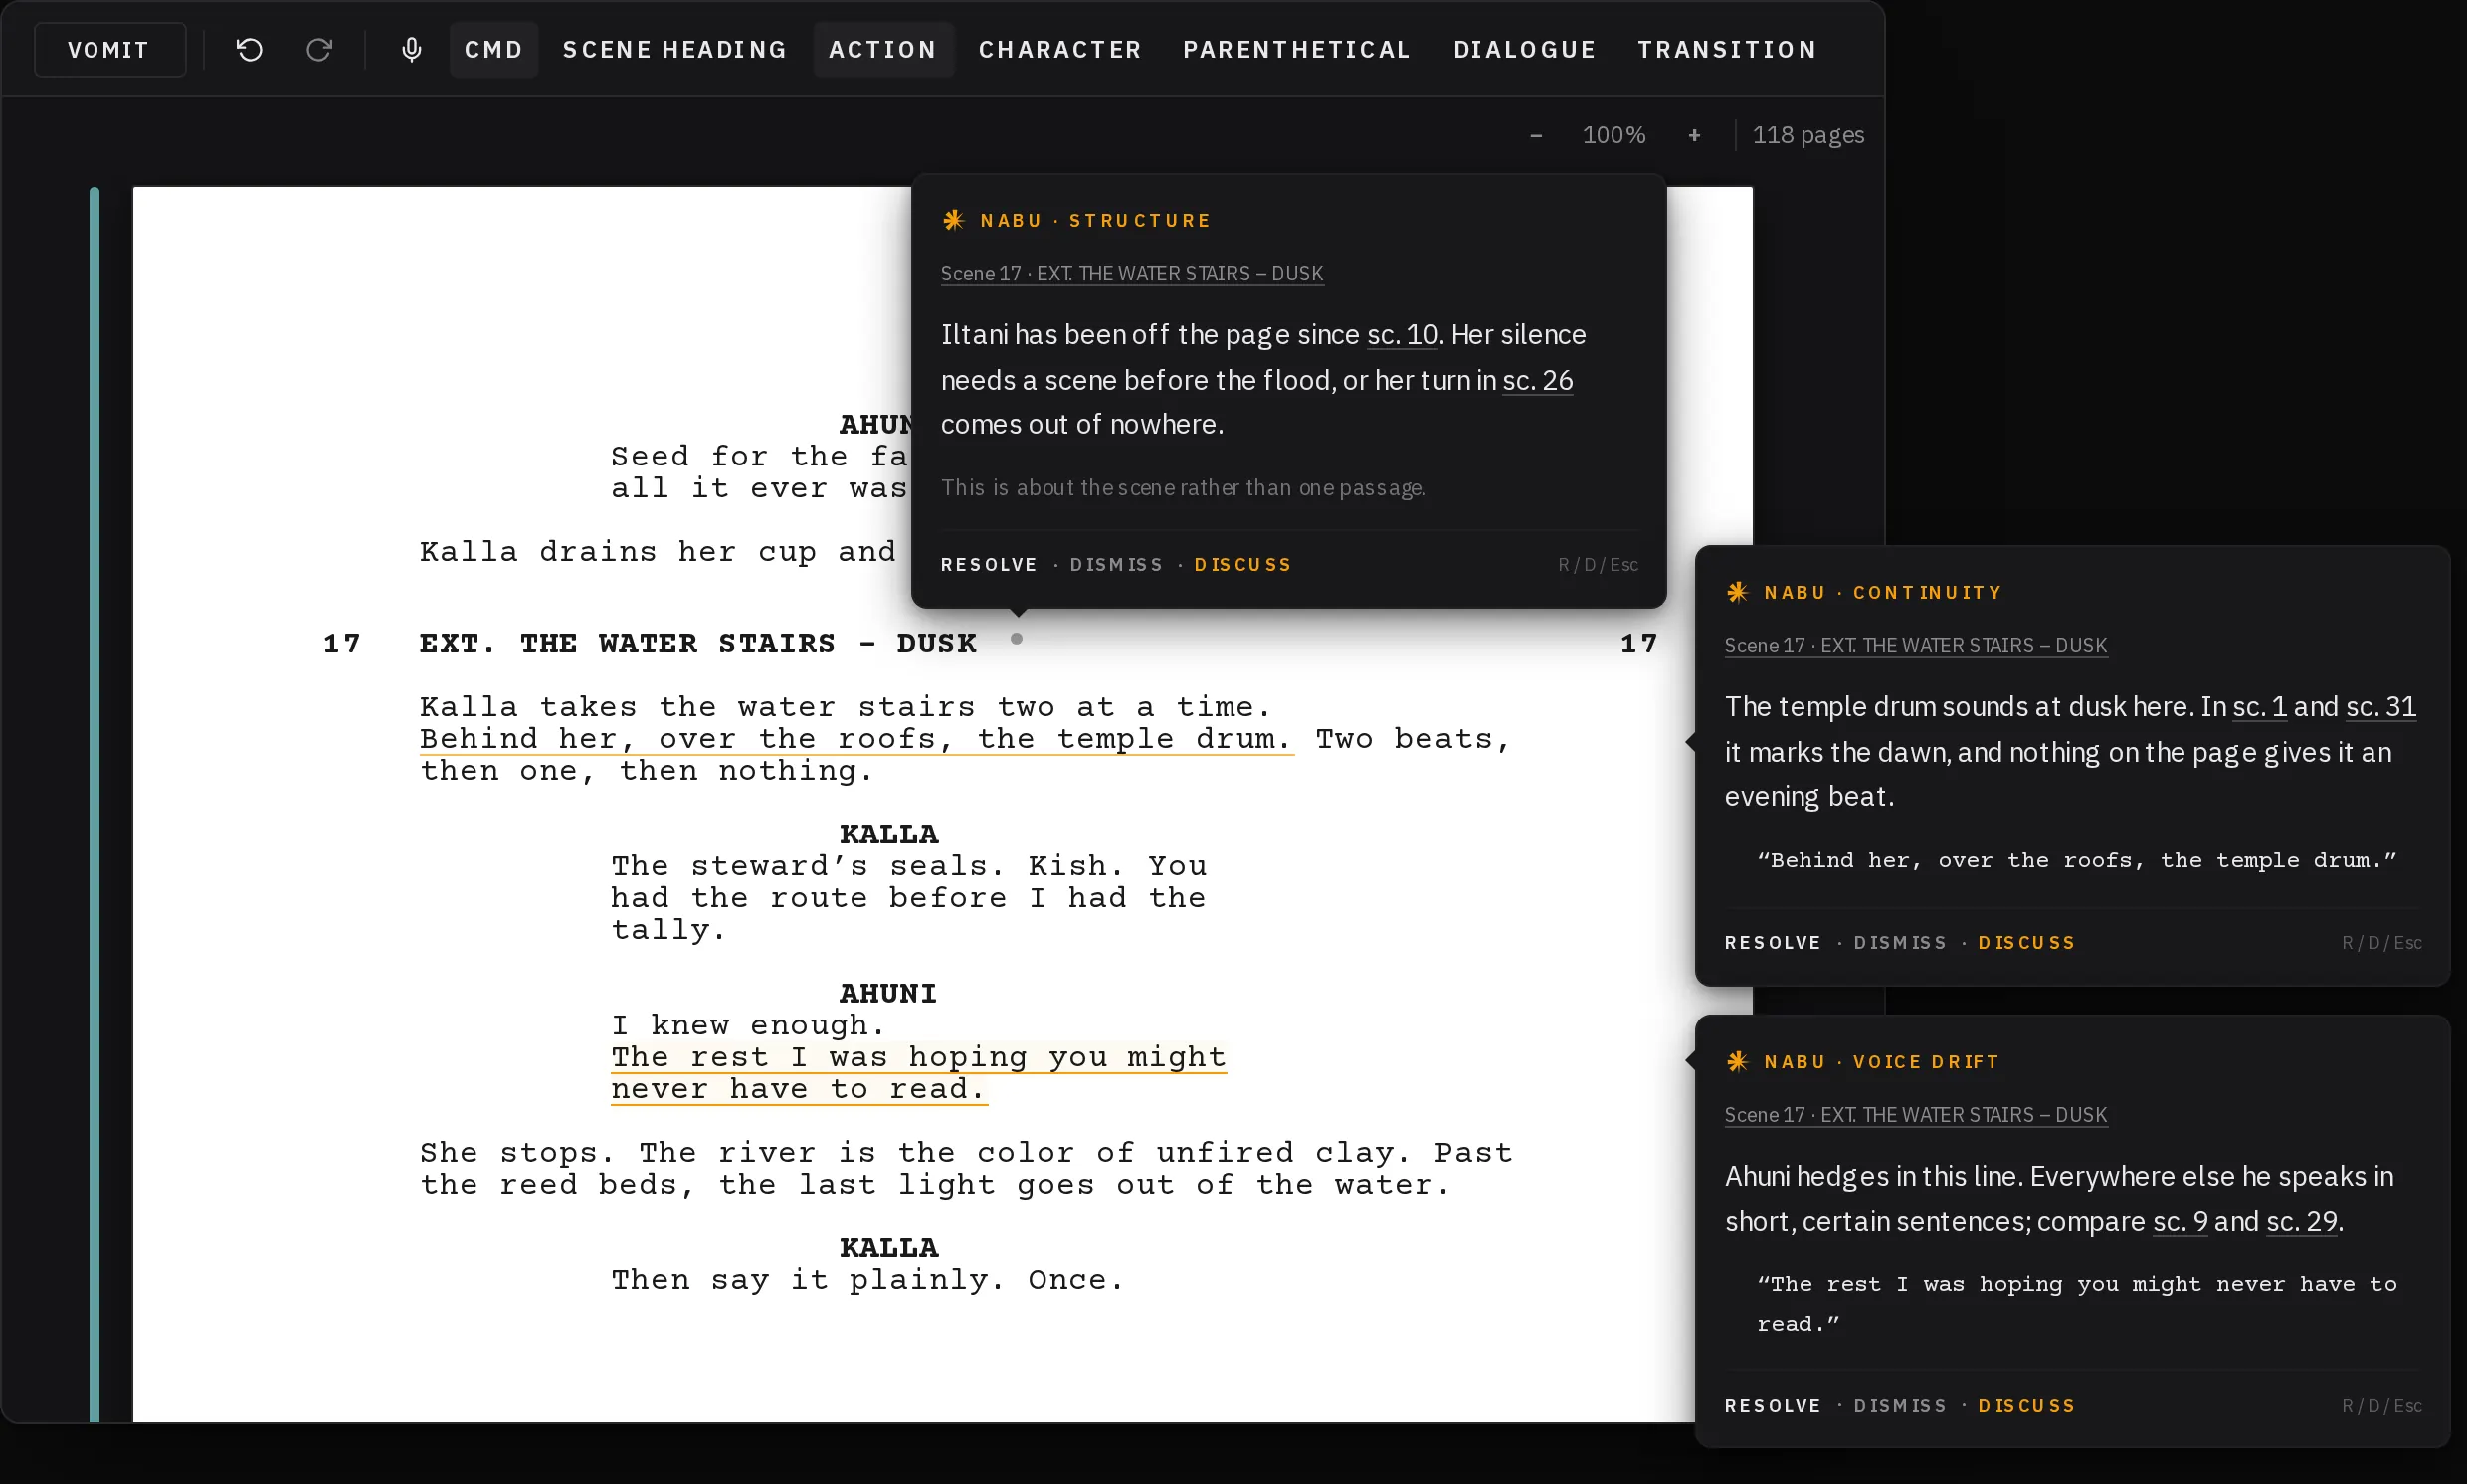Click the underlined 'Behind her, over the roofs' passage
This screenshot has height=1484, width=2467.
856,739
